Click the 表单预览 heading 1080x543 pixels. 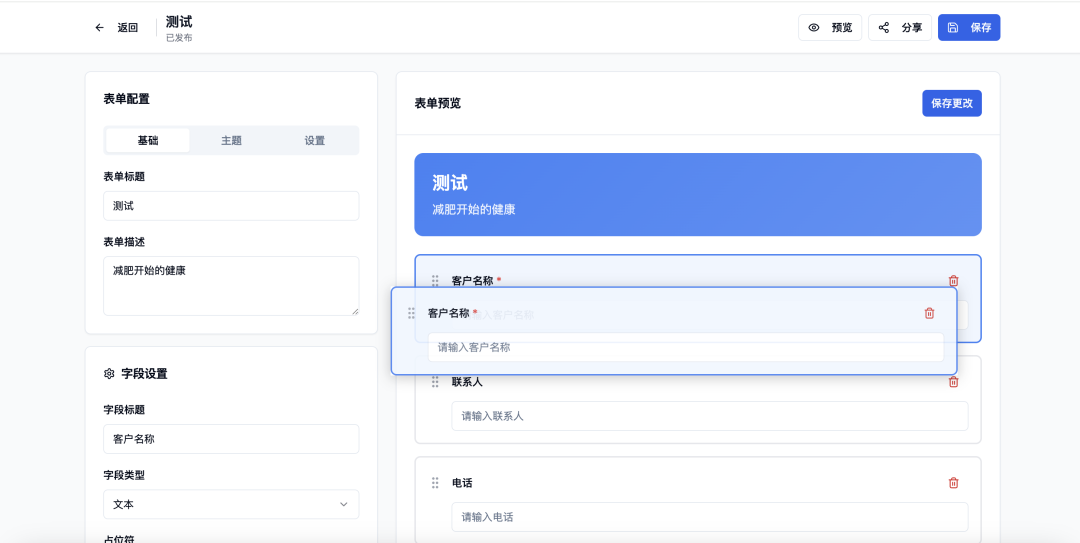[437, 103]
